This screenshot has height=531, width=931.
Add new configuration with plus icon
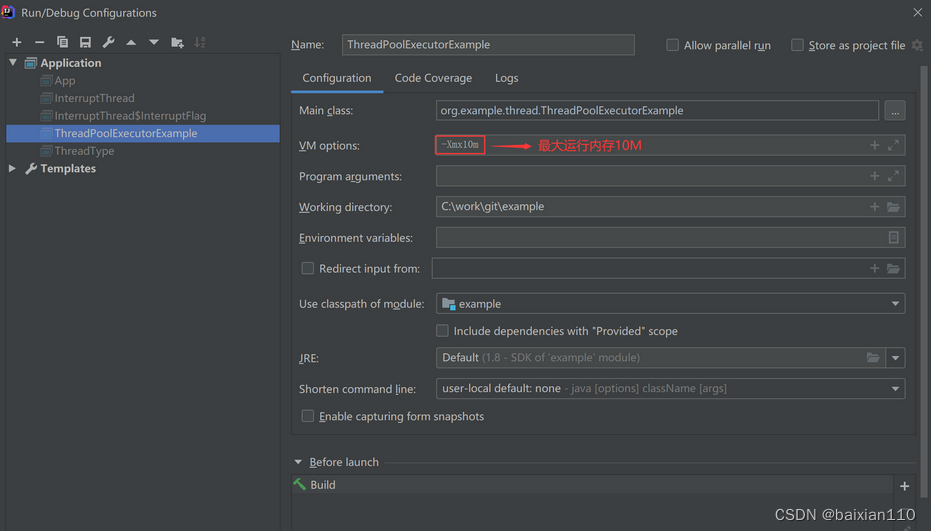(17, 42)
